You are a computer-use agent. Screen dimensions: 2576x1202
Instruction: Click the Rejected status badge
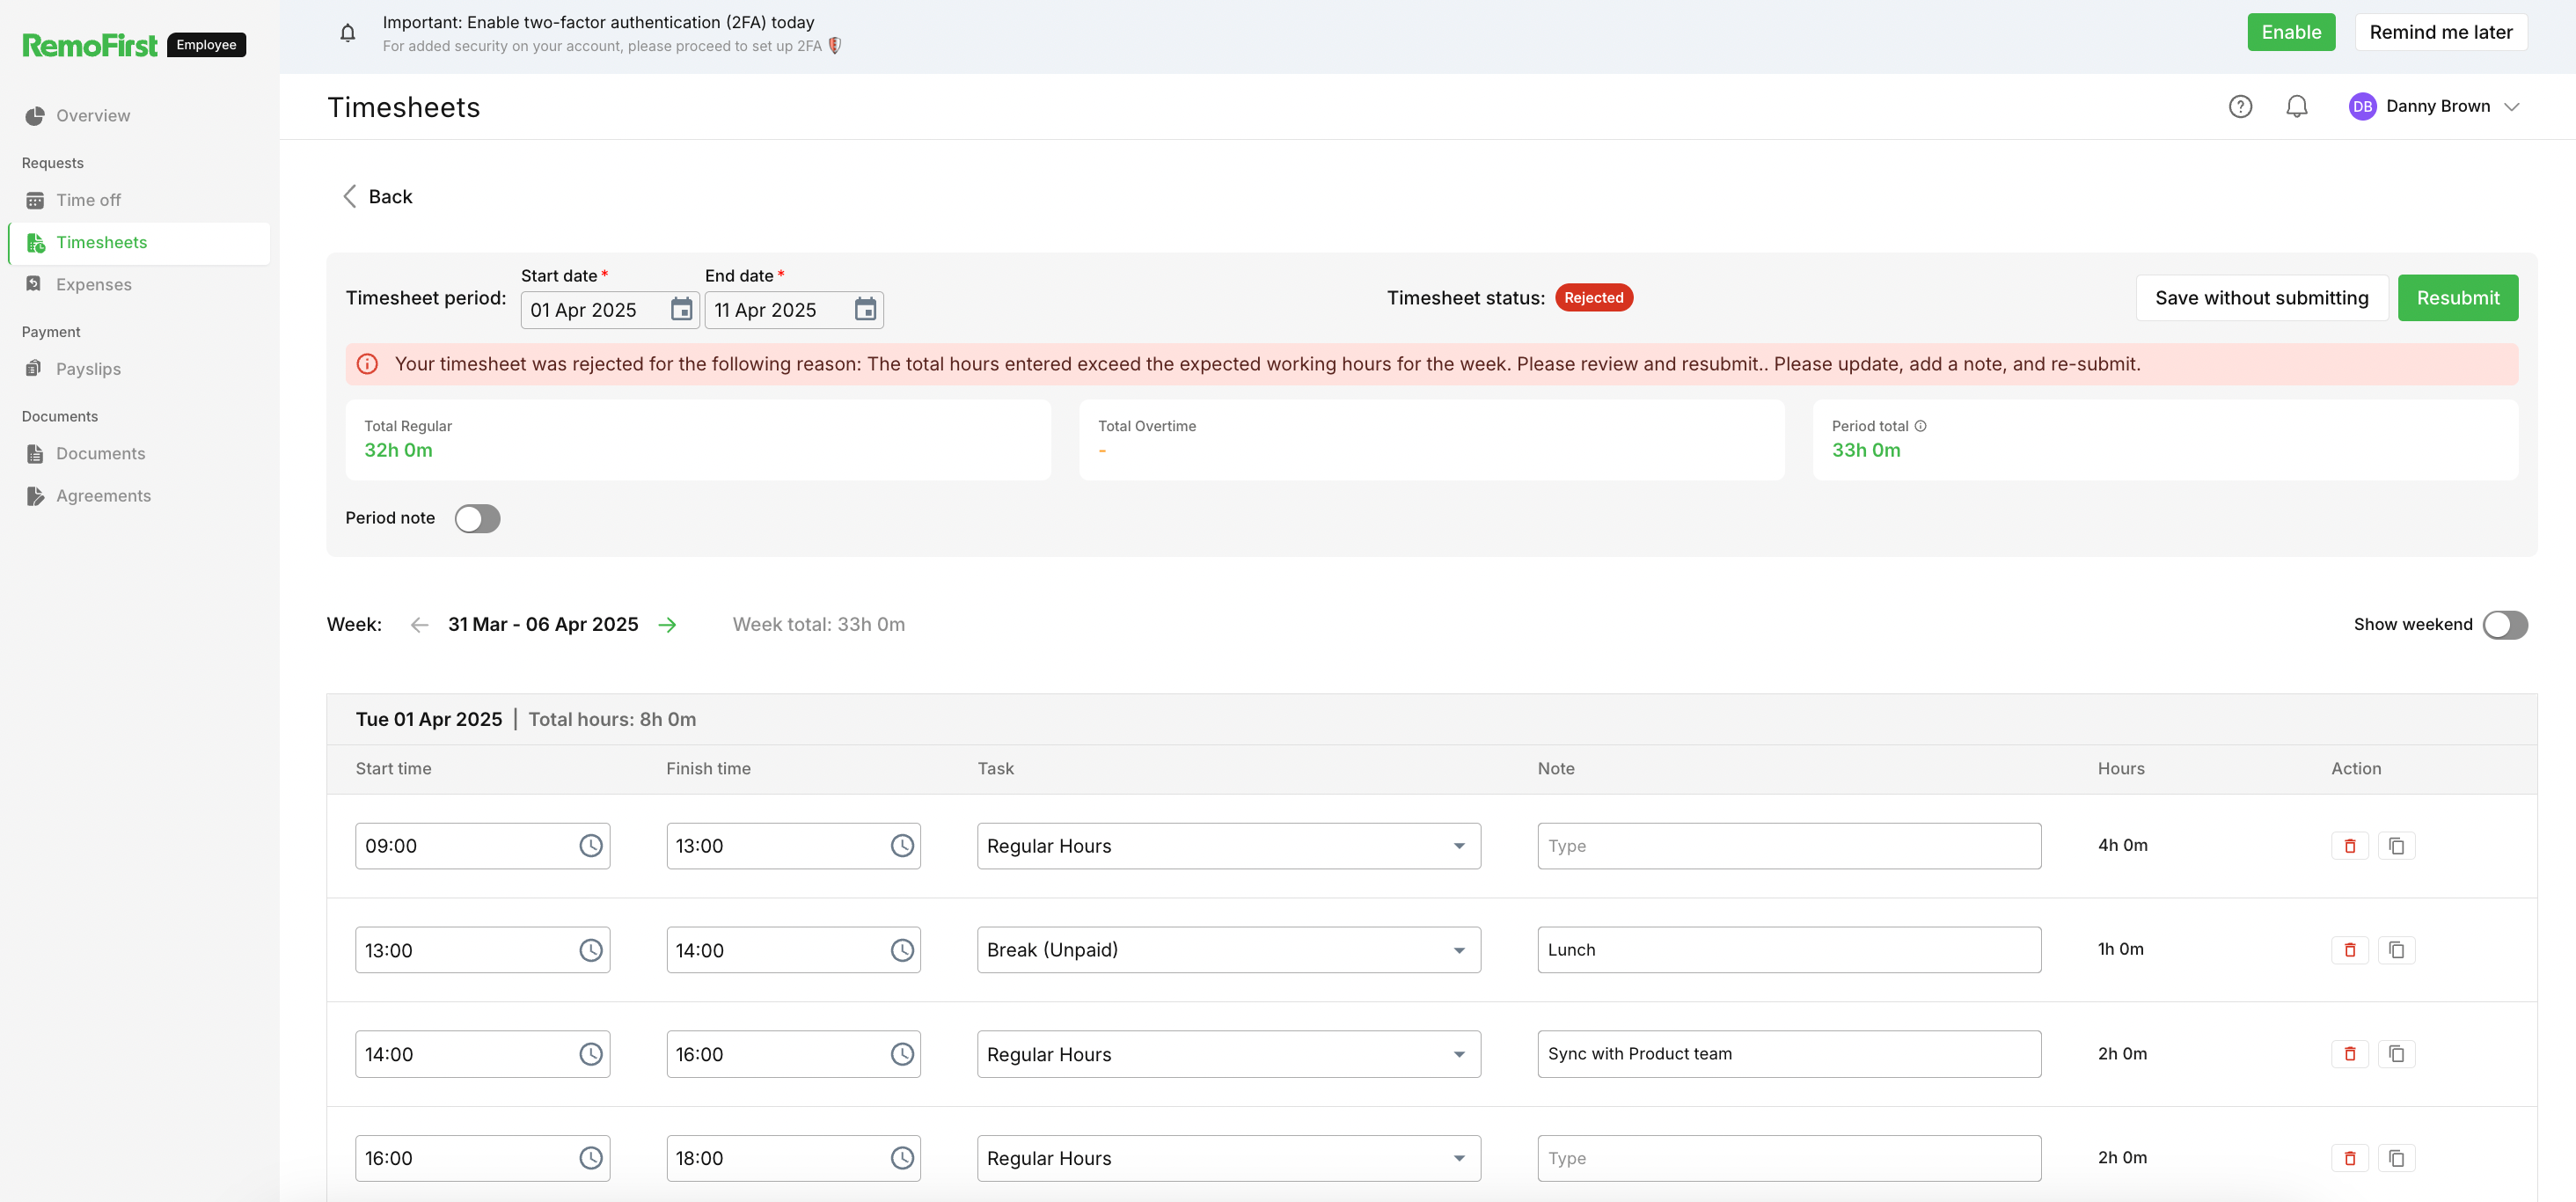pos(1593,298)
